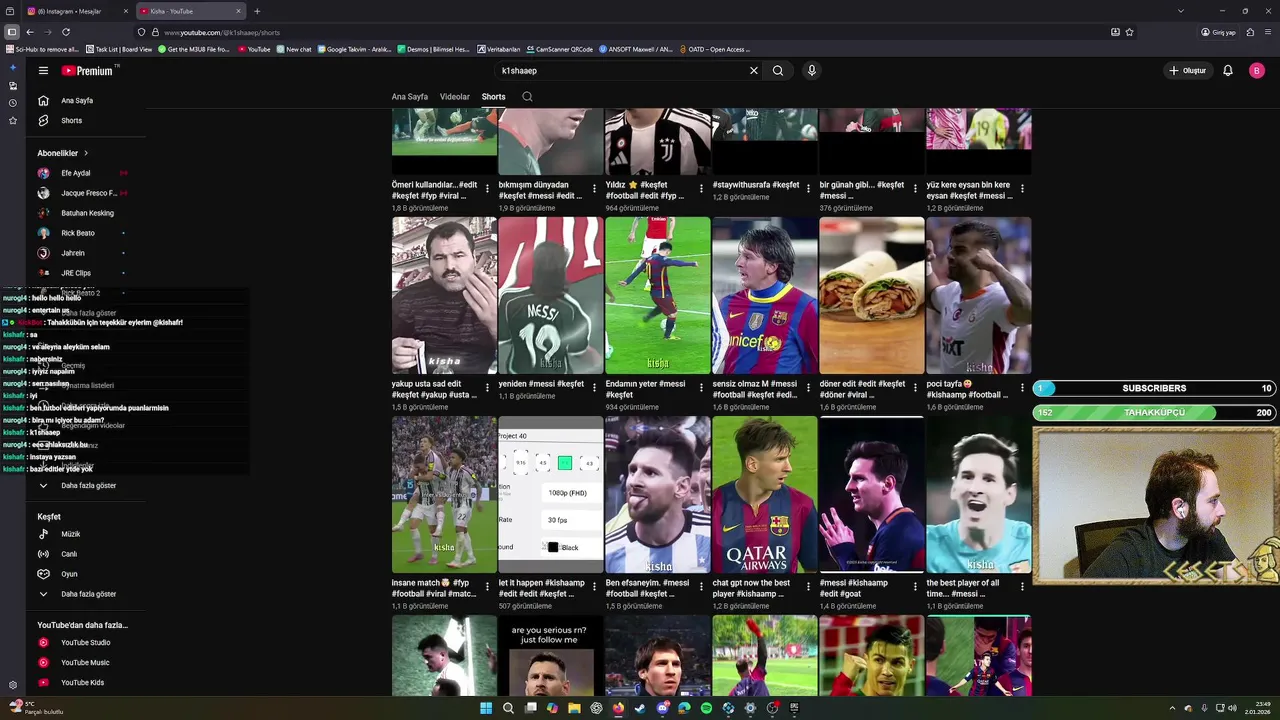Open the YouTube hamburger guide menu
The height and width of the screenshot is (720, 1280).
point(43,71)
